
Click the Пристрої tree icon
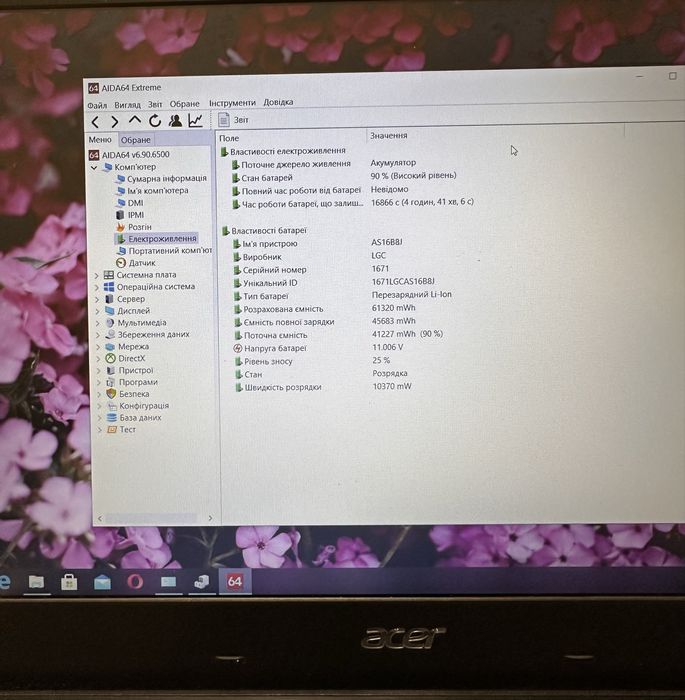pyautogui.click(x=110, y=371)
